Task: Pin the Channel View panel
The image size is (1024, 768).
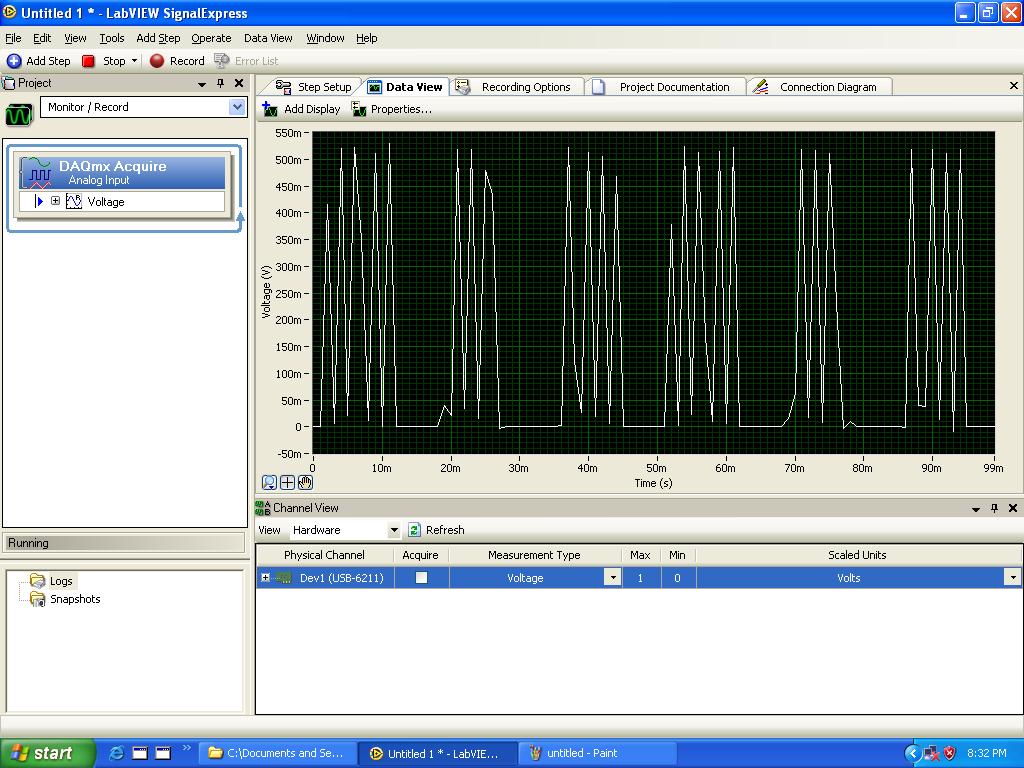Action: pyautogui.click(x=994, y=507)
